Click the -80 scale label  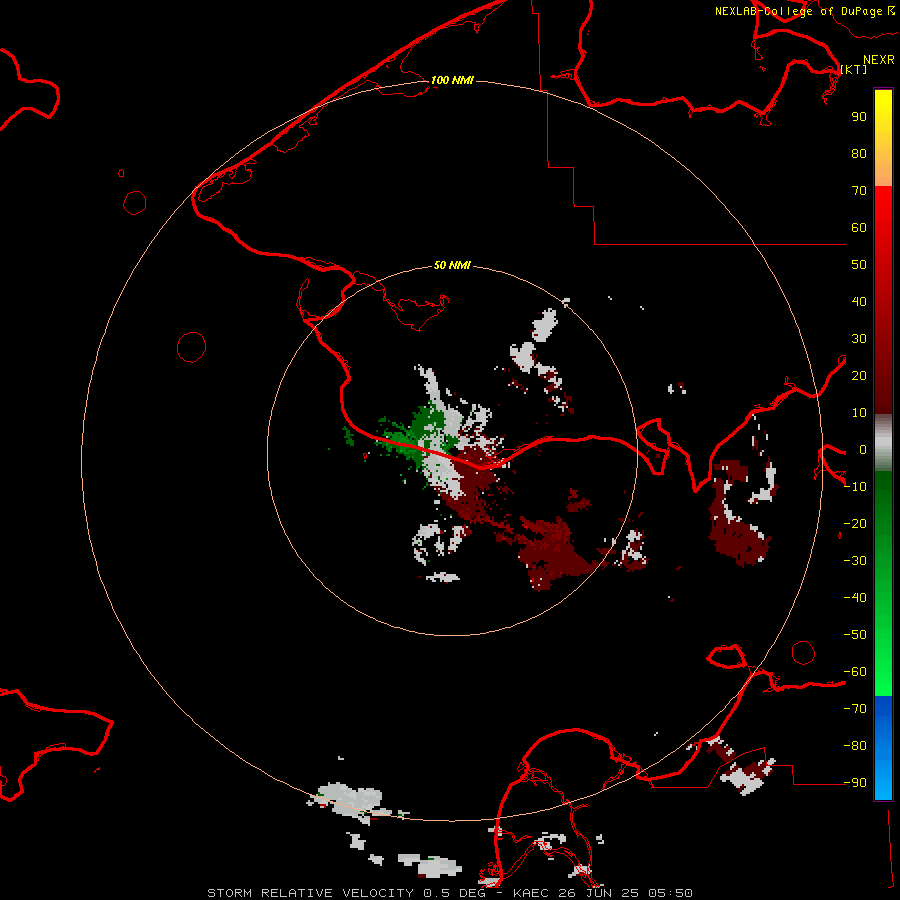(855, 746)
